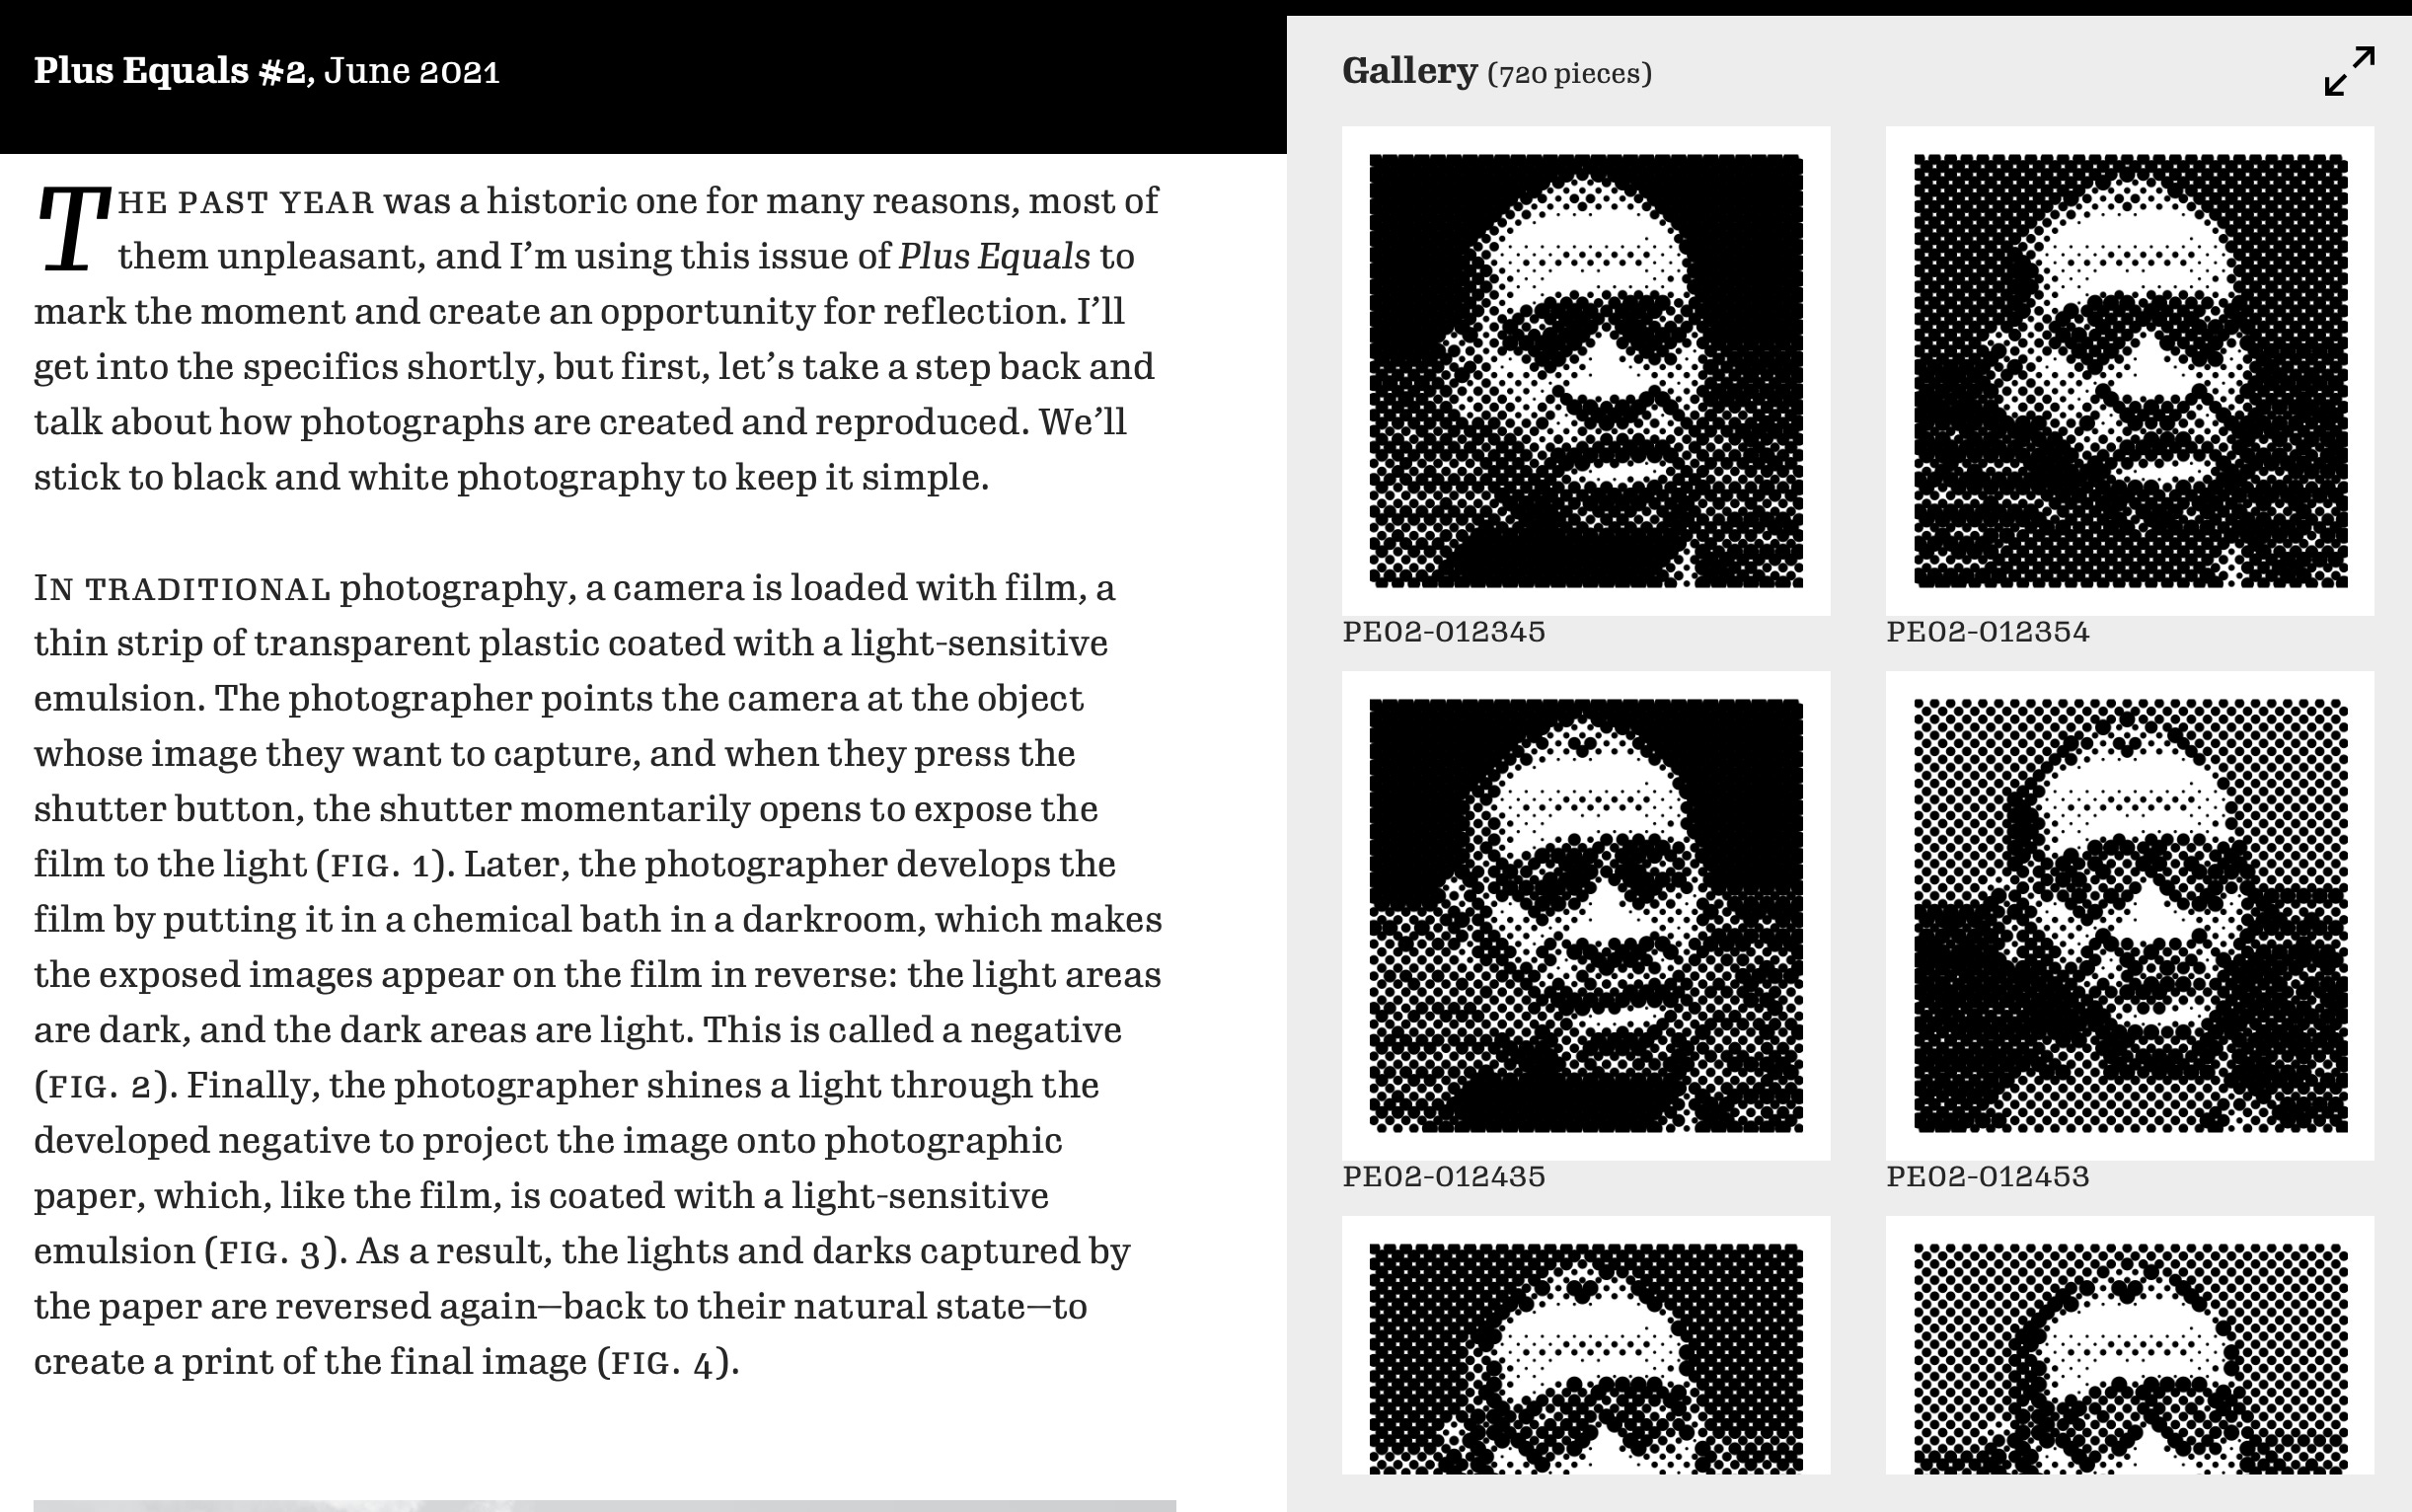Open the partially visible bottom-right gallery portrait
This screenshot has height=1512, width=2412.
tap(2130, 1345)
